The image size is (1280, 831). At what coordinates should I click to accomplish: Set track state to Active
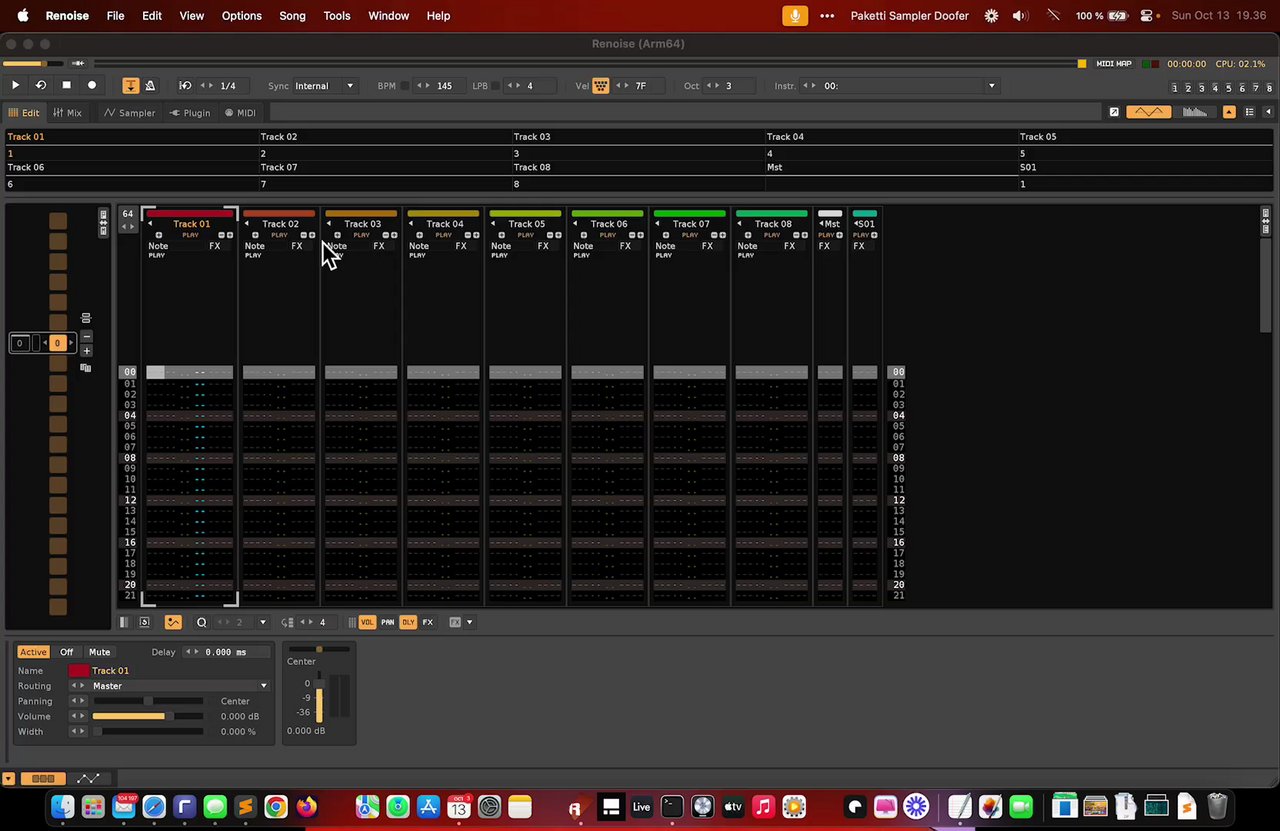point(33,652)
